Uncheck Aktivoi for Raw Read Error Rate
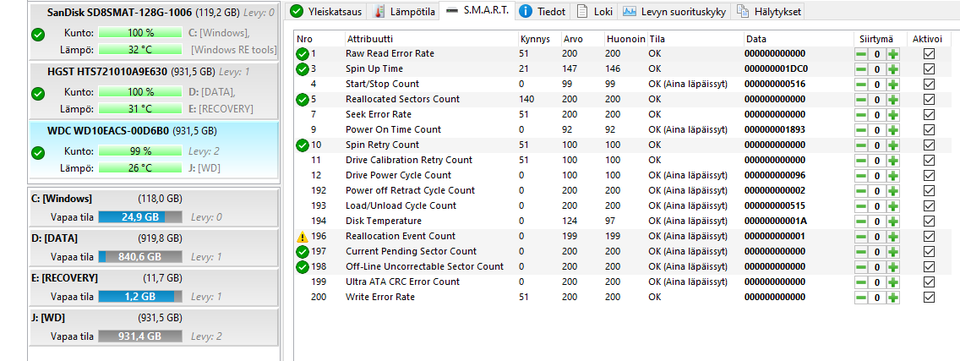Image resolution: width=960 pixels, height=361 pixels. tap(929, 54)
